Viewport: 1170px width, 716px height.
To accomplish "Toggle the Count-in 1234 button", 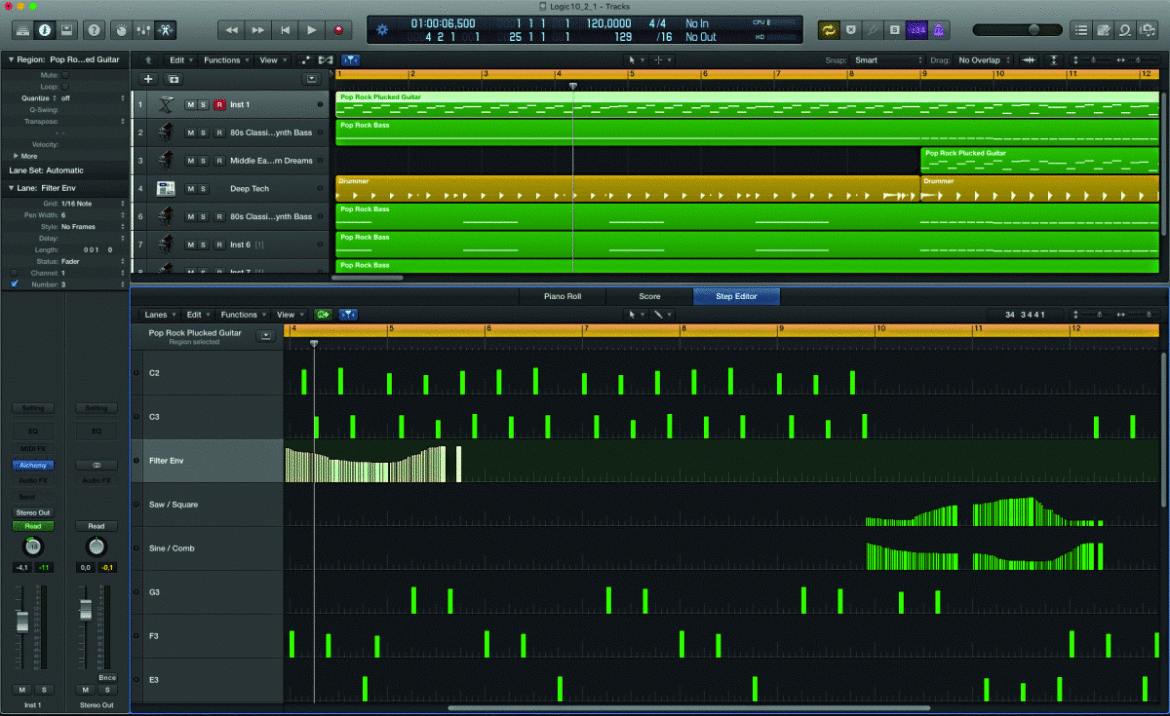I will pyautogui.click(x=916, y=30).
